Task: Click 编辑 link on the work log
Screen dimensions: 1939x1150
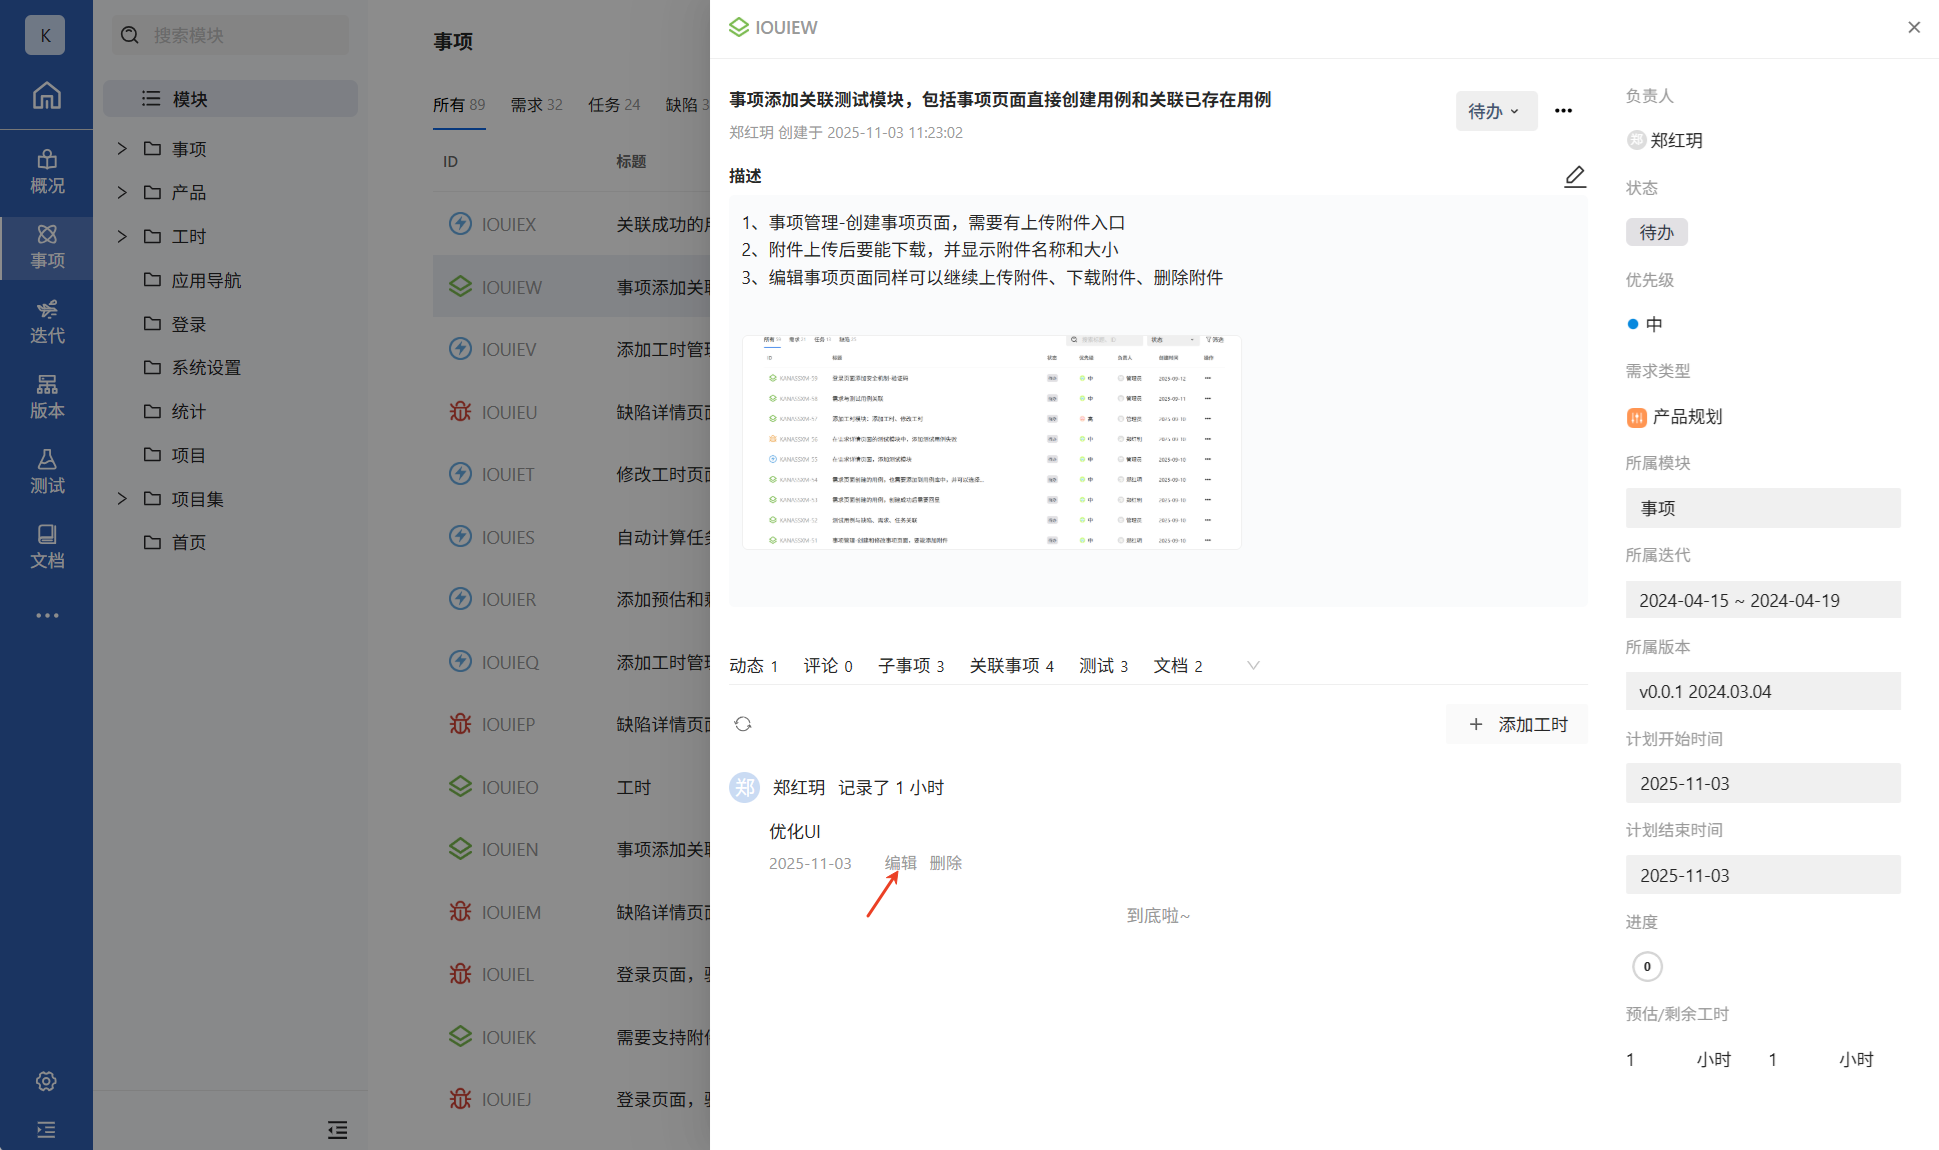Action: point(900,863)
